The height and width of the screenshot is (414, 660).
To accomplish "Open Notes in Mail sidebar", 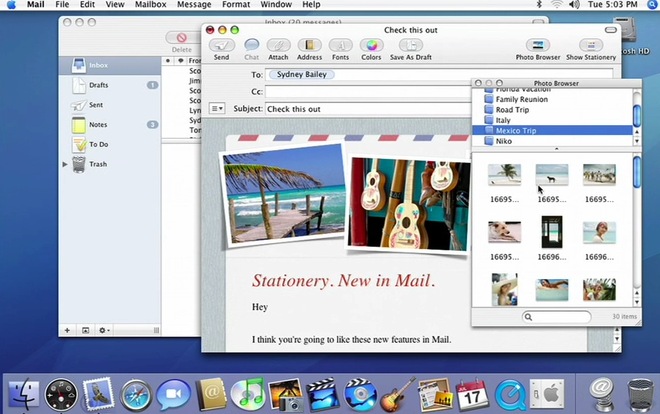I will click(x=109, y=125).
